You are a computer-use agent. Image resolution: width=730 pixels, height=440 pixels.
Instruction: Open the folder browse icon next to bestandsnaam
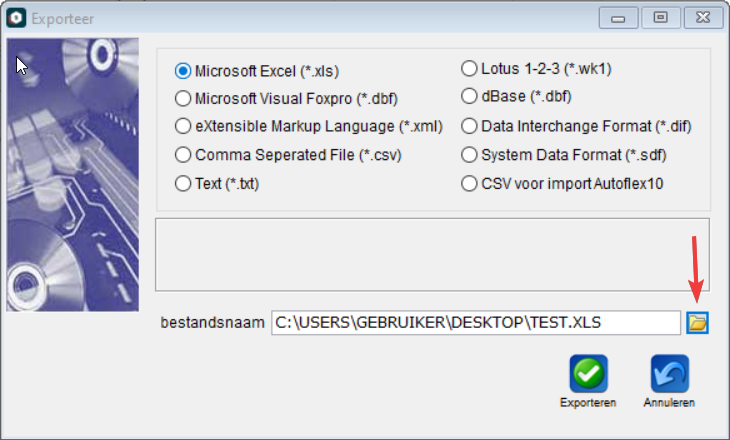pos(697,323)
